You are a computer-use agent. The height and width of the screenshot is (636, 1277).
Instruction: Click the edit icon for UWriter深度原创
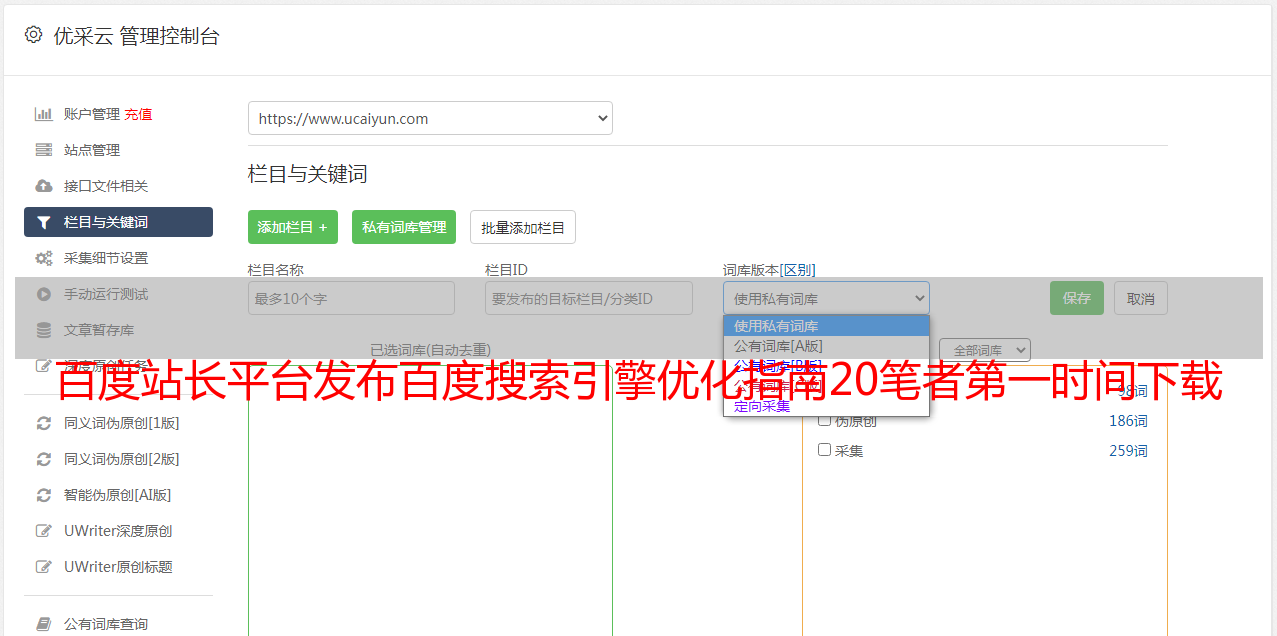coord(44,531)
